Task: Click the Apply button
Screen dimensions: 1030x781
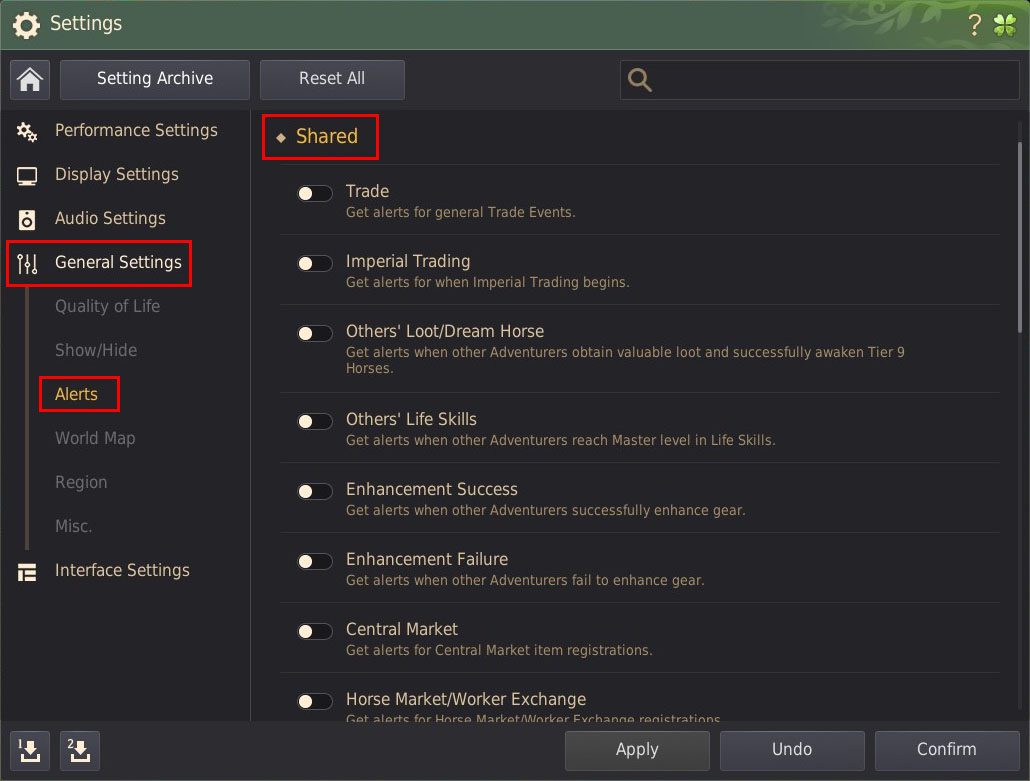Action: 637,750
